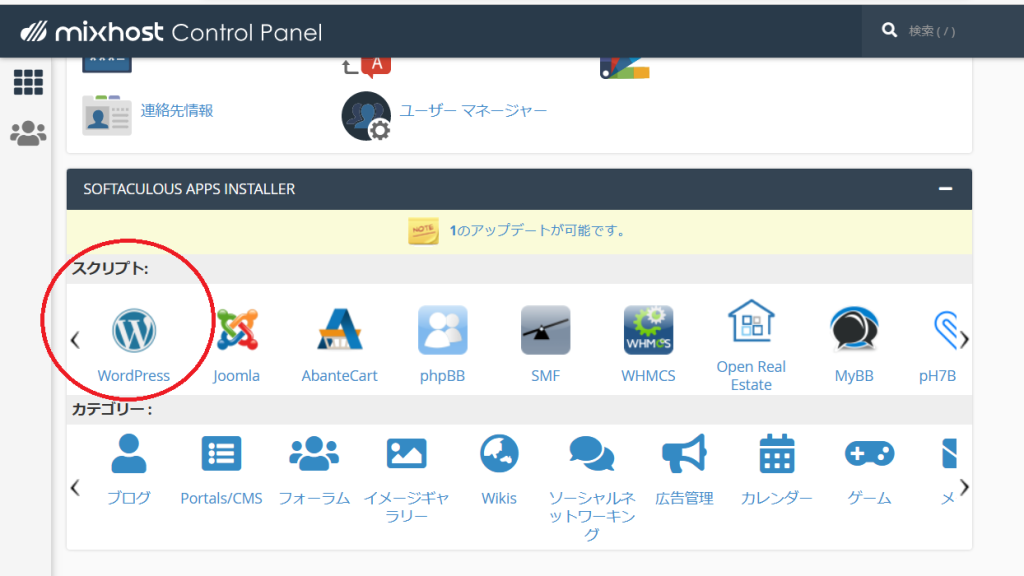The width and height of the screenshot is (1024, 576).
Task: Open the grid home menu in sidebar
Action: [x=28, y=82]
